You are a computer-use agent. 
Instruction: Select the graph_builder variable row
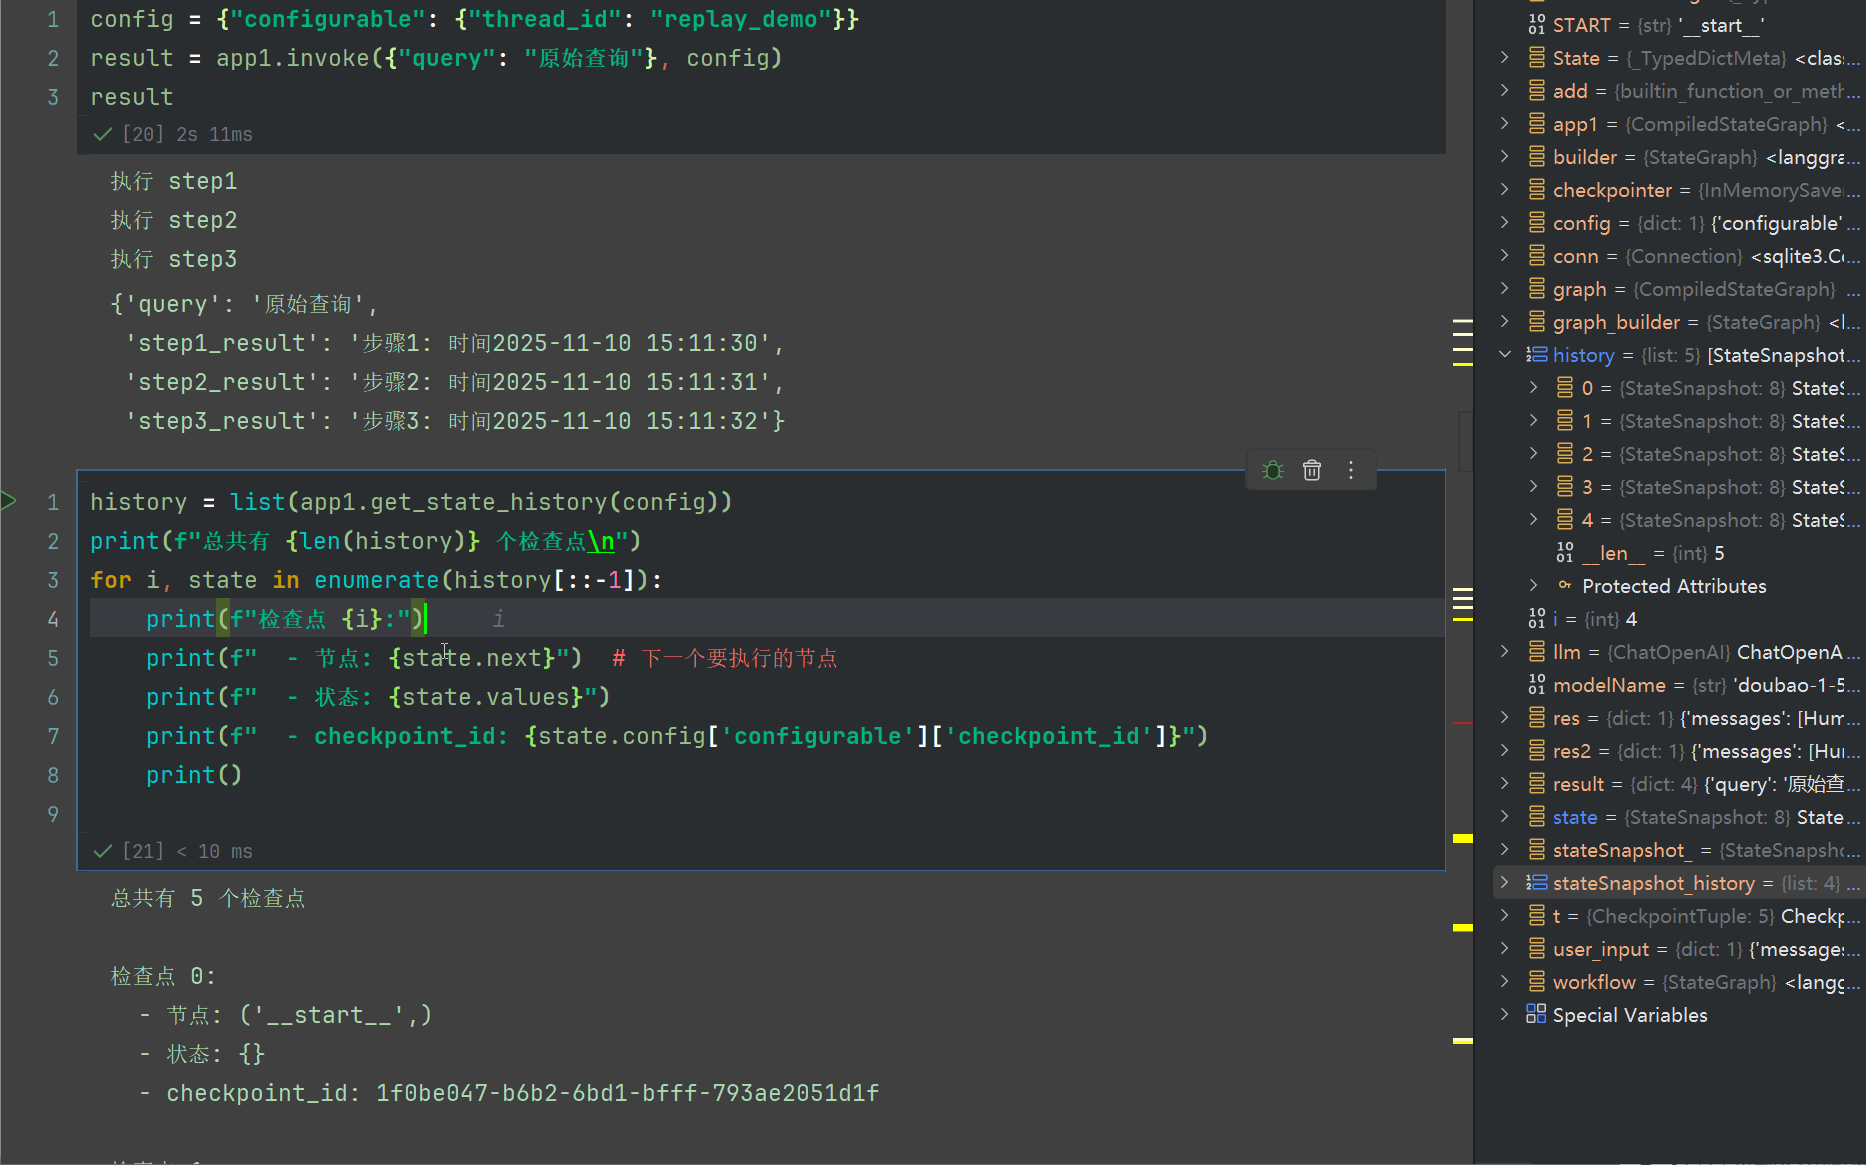(x=1677, y=322)
